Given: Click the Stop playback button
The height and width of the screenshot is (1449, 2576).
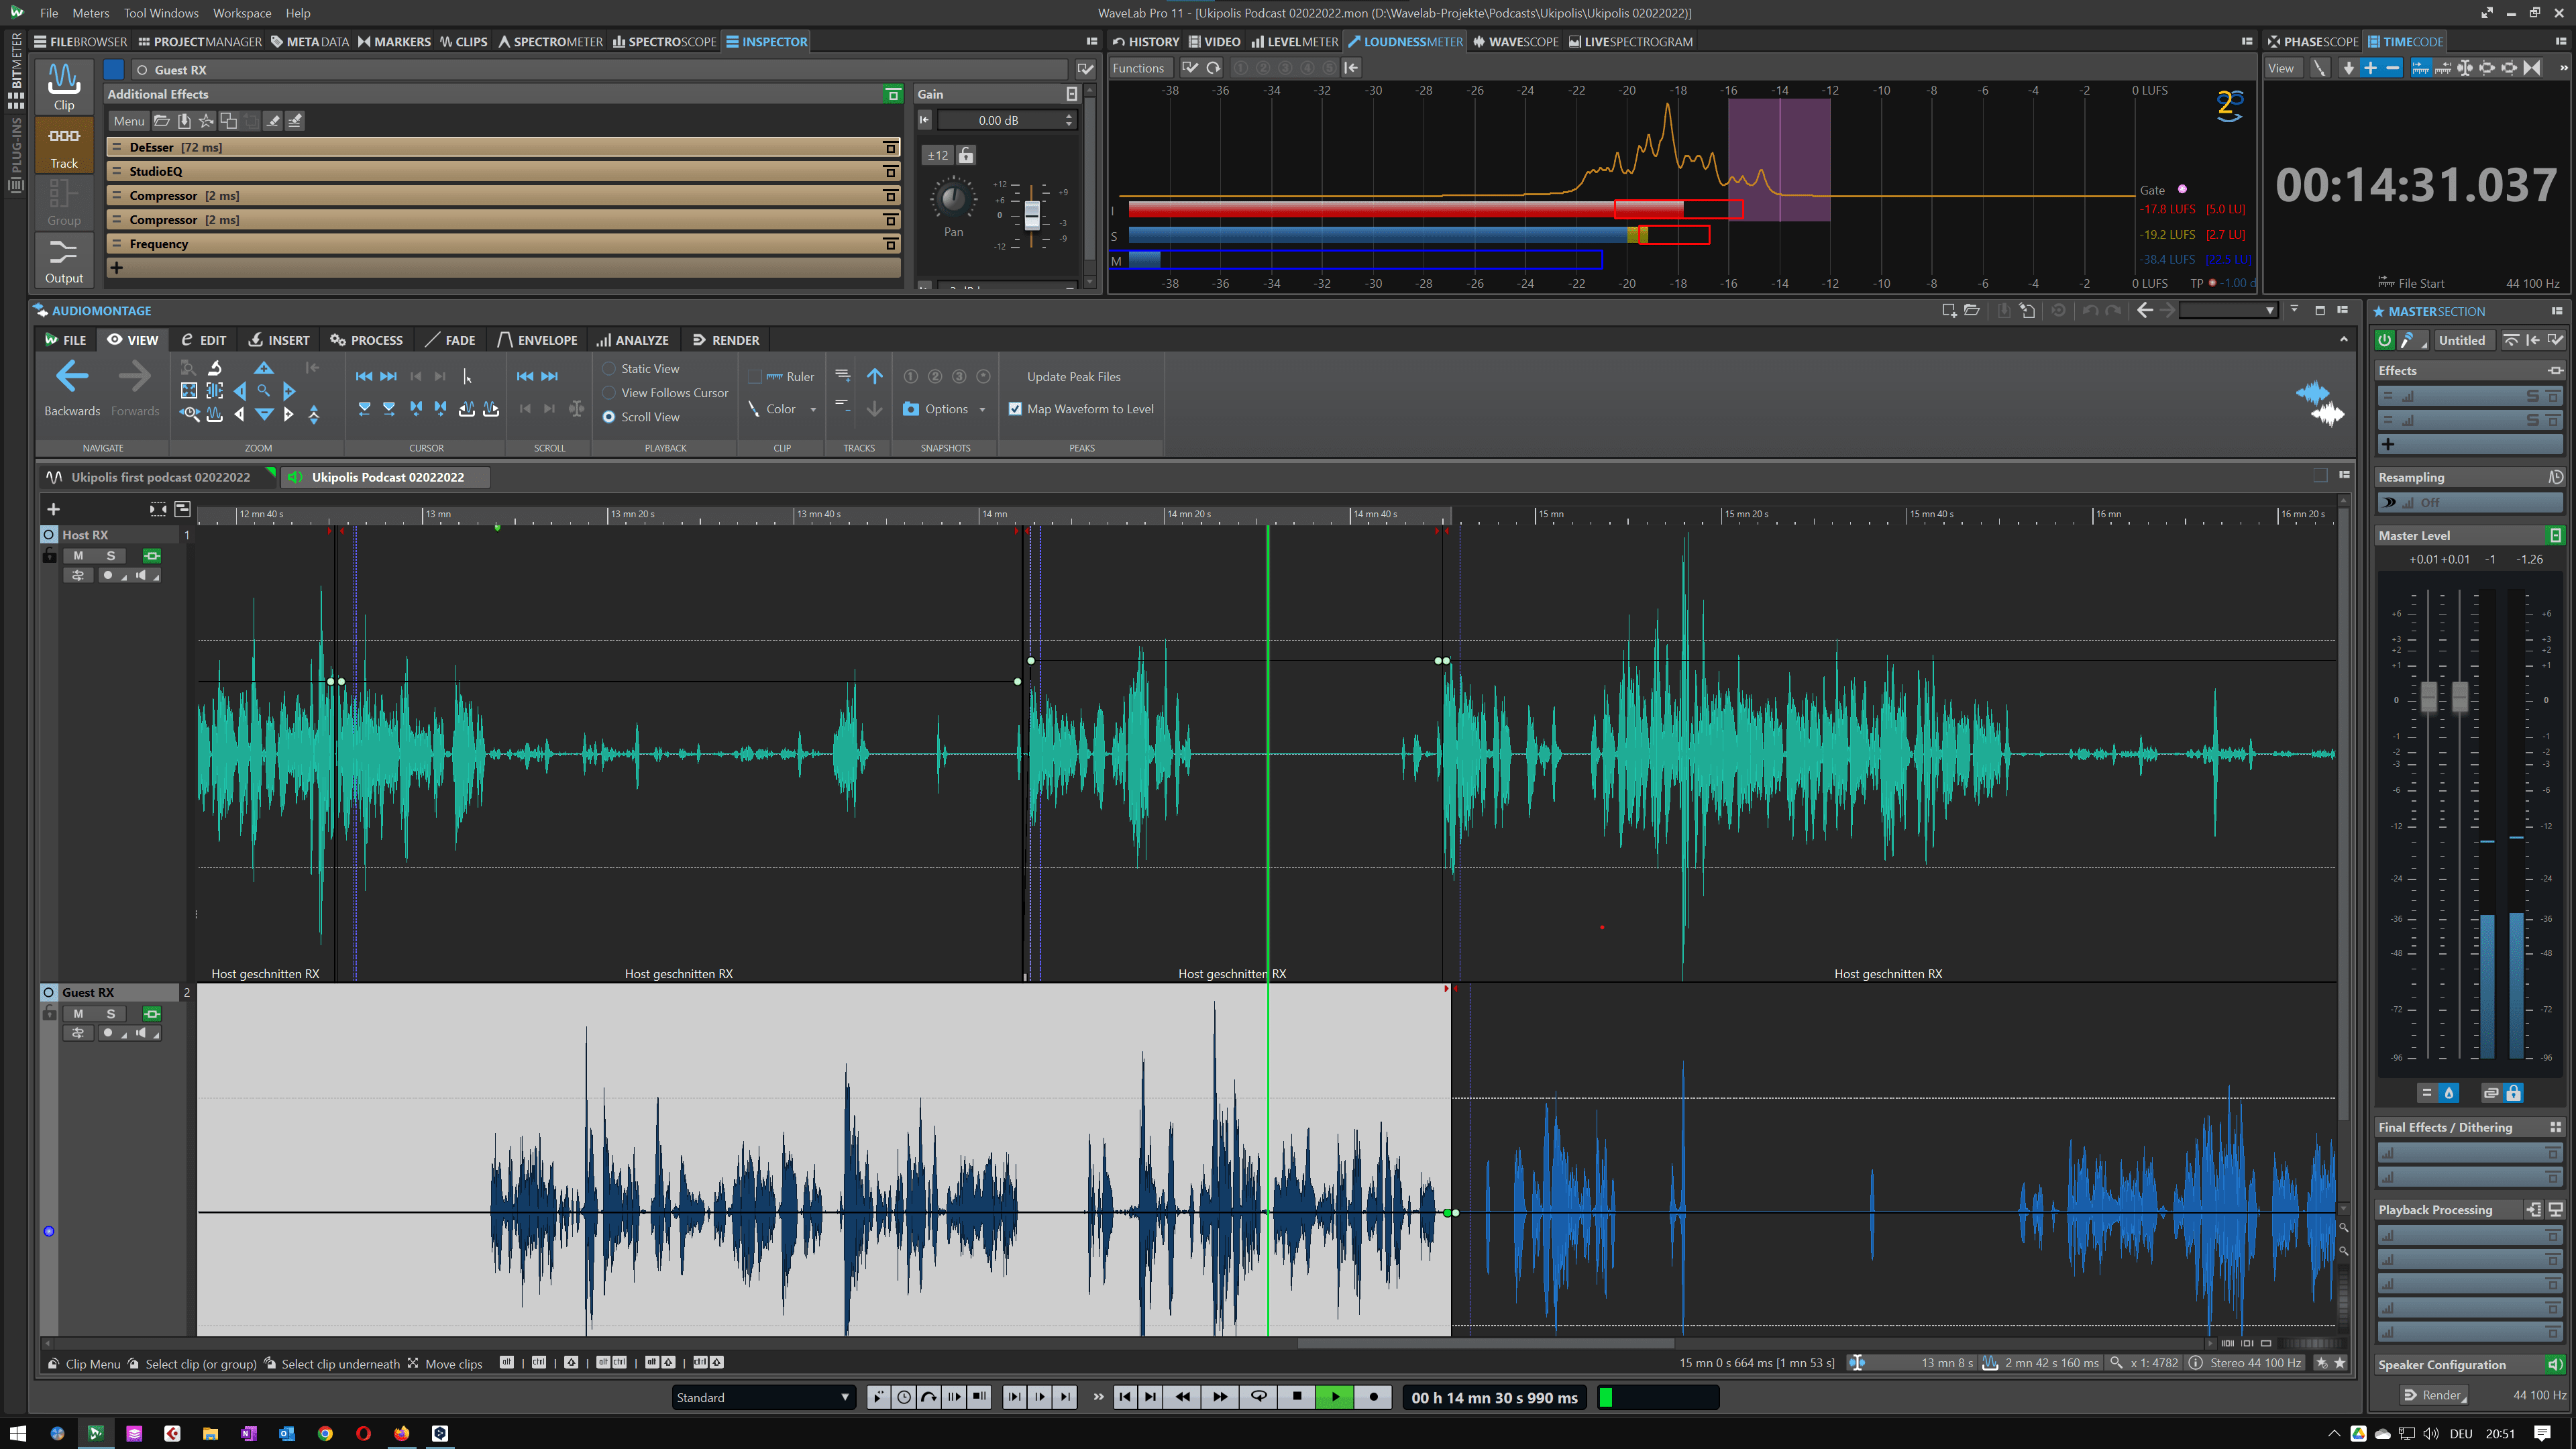Looking at the screenshot, I should point(1297,1397).
